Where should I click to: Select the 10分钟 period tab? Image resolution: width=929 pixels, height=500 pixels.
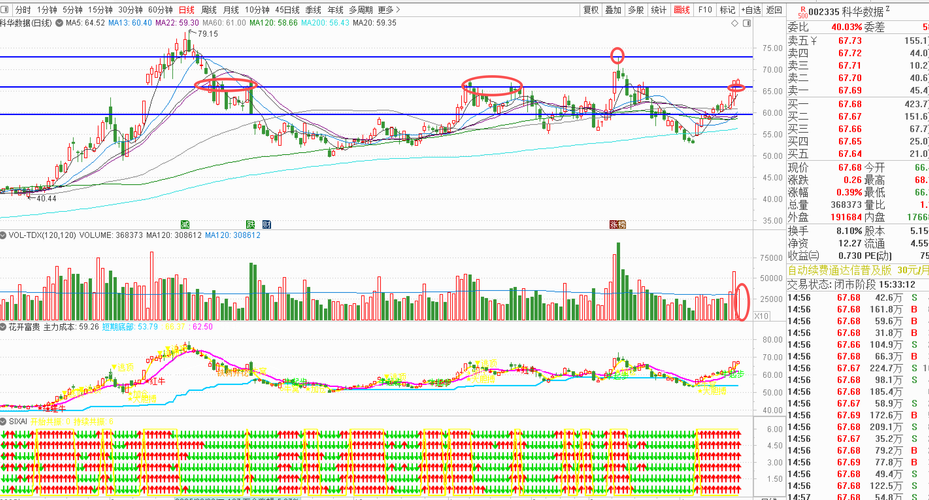point(257,9)
